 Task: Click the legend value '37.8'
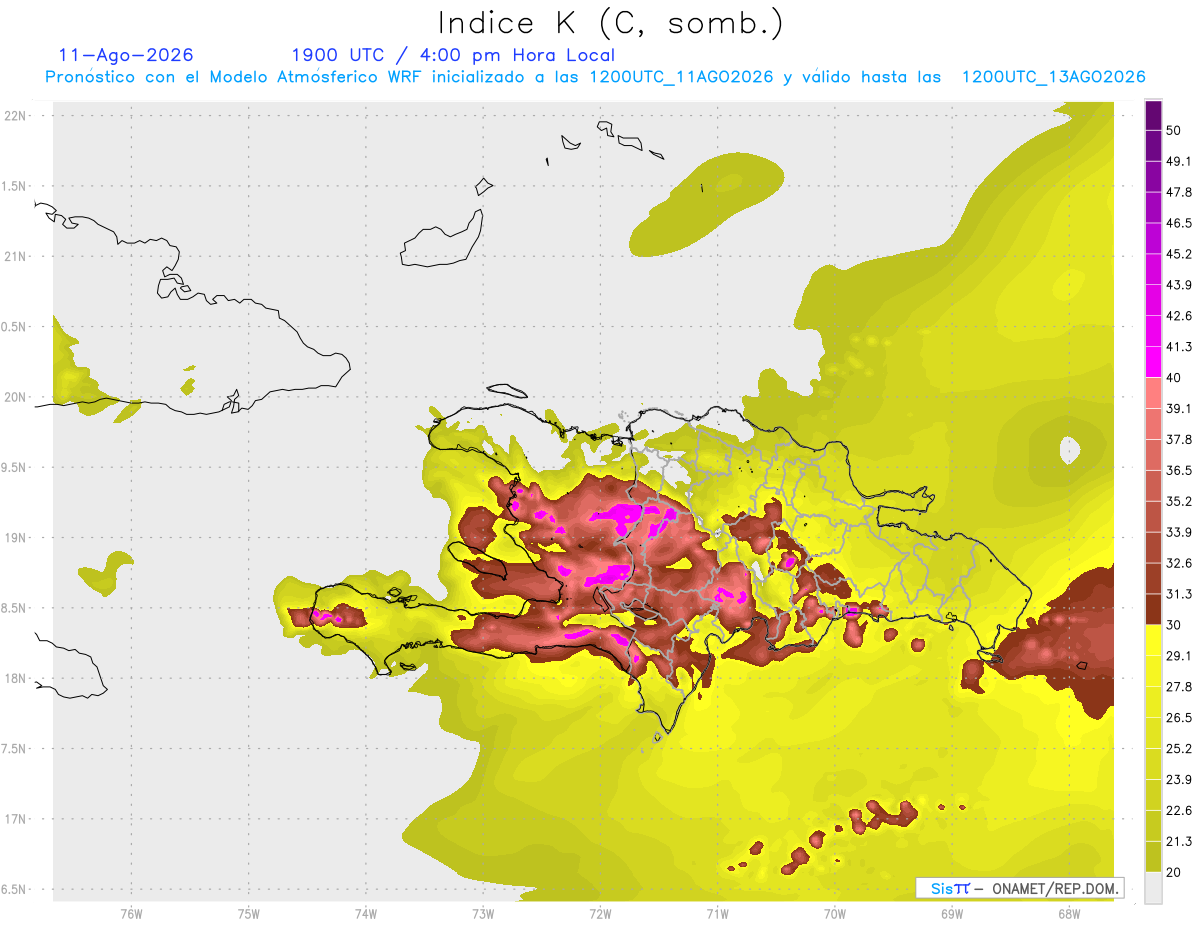click(1179, 440)
